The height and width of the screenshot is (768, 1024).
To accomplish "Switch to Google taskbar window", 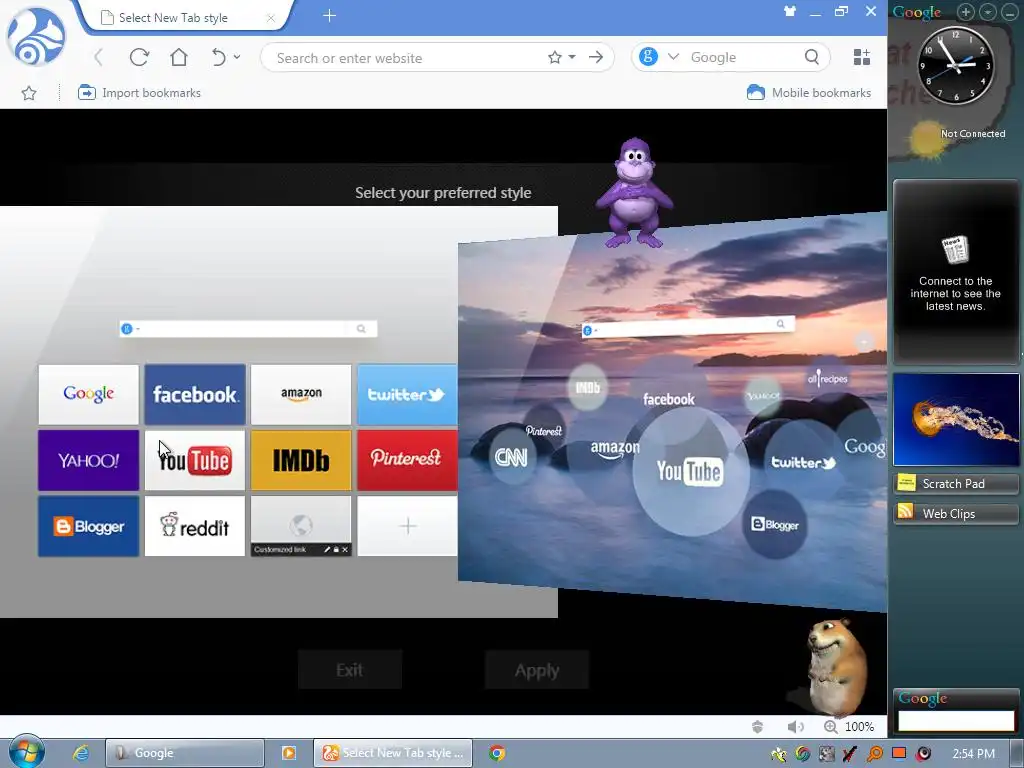I will [x=185, y=753].
